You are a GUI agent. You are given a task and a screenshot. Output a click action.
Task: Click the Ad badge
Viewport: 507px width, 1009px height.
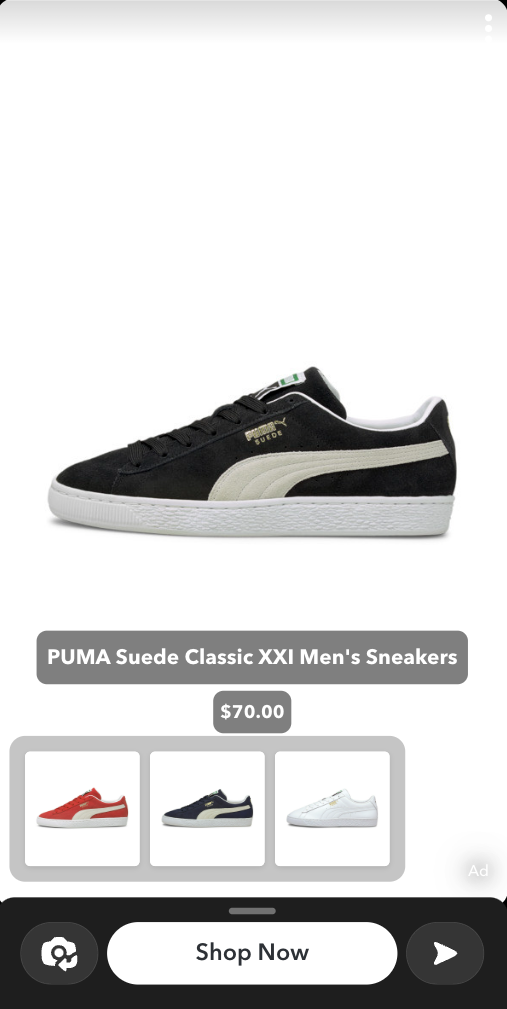click(x=478, y=871)
